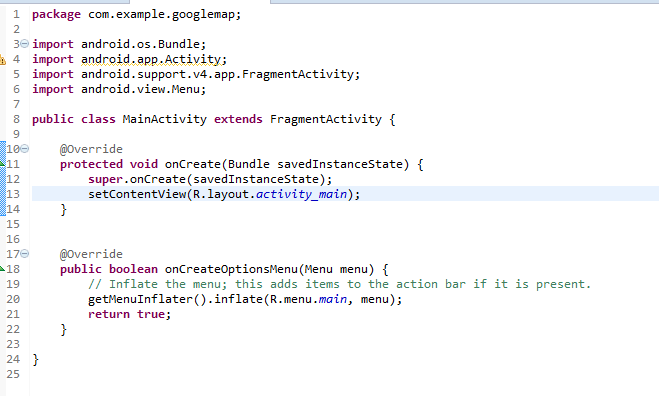
Task: Collapse the onCreate method at line 10
Action: pyautogui.click(x=25, y=148)
